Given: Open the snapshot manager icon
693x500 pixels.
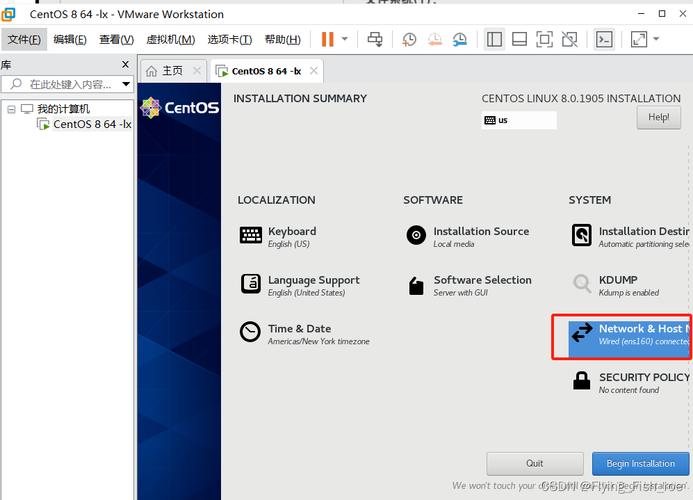Looking at the screenshot, I should click(x=459, y=39).
